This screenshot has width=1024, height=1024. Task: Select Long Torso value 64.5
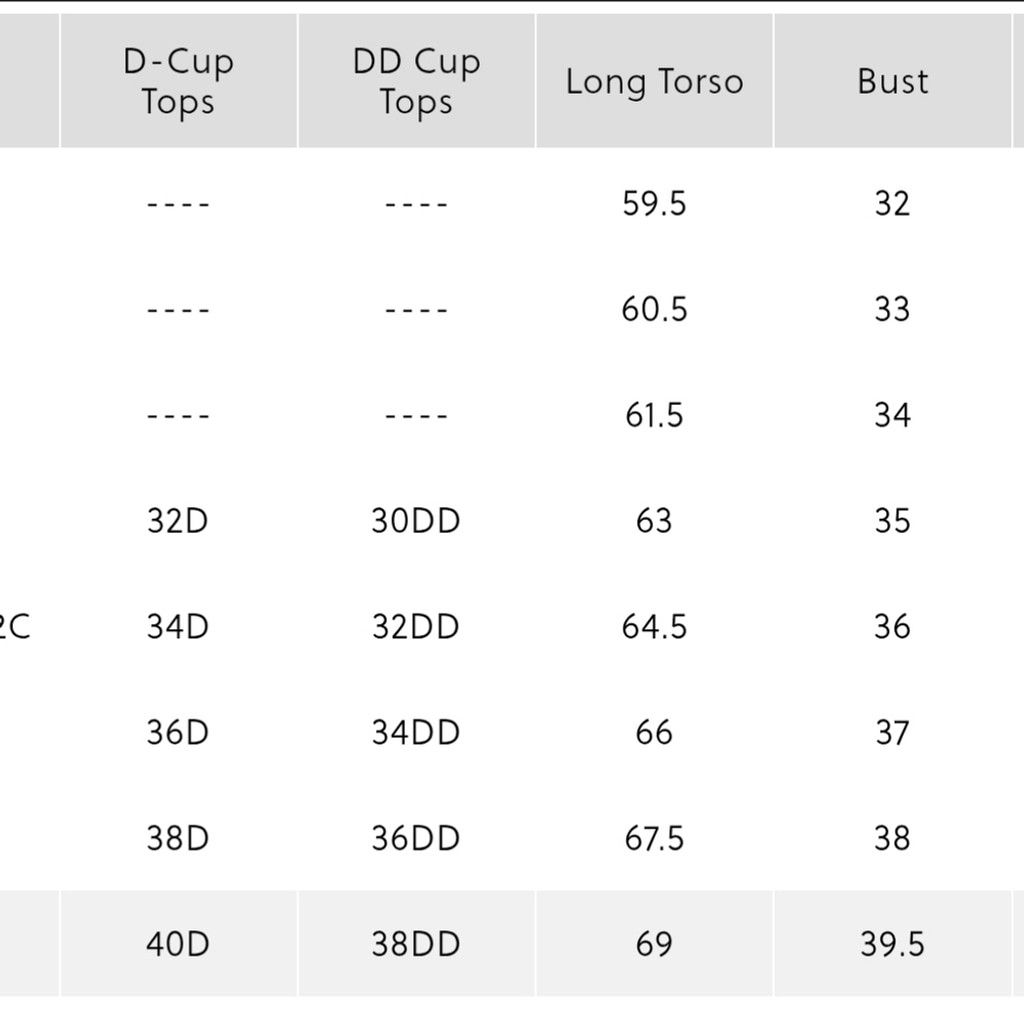point(654,627)
